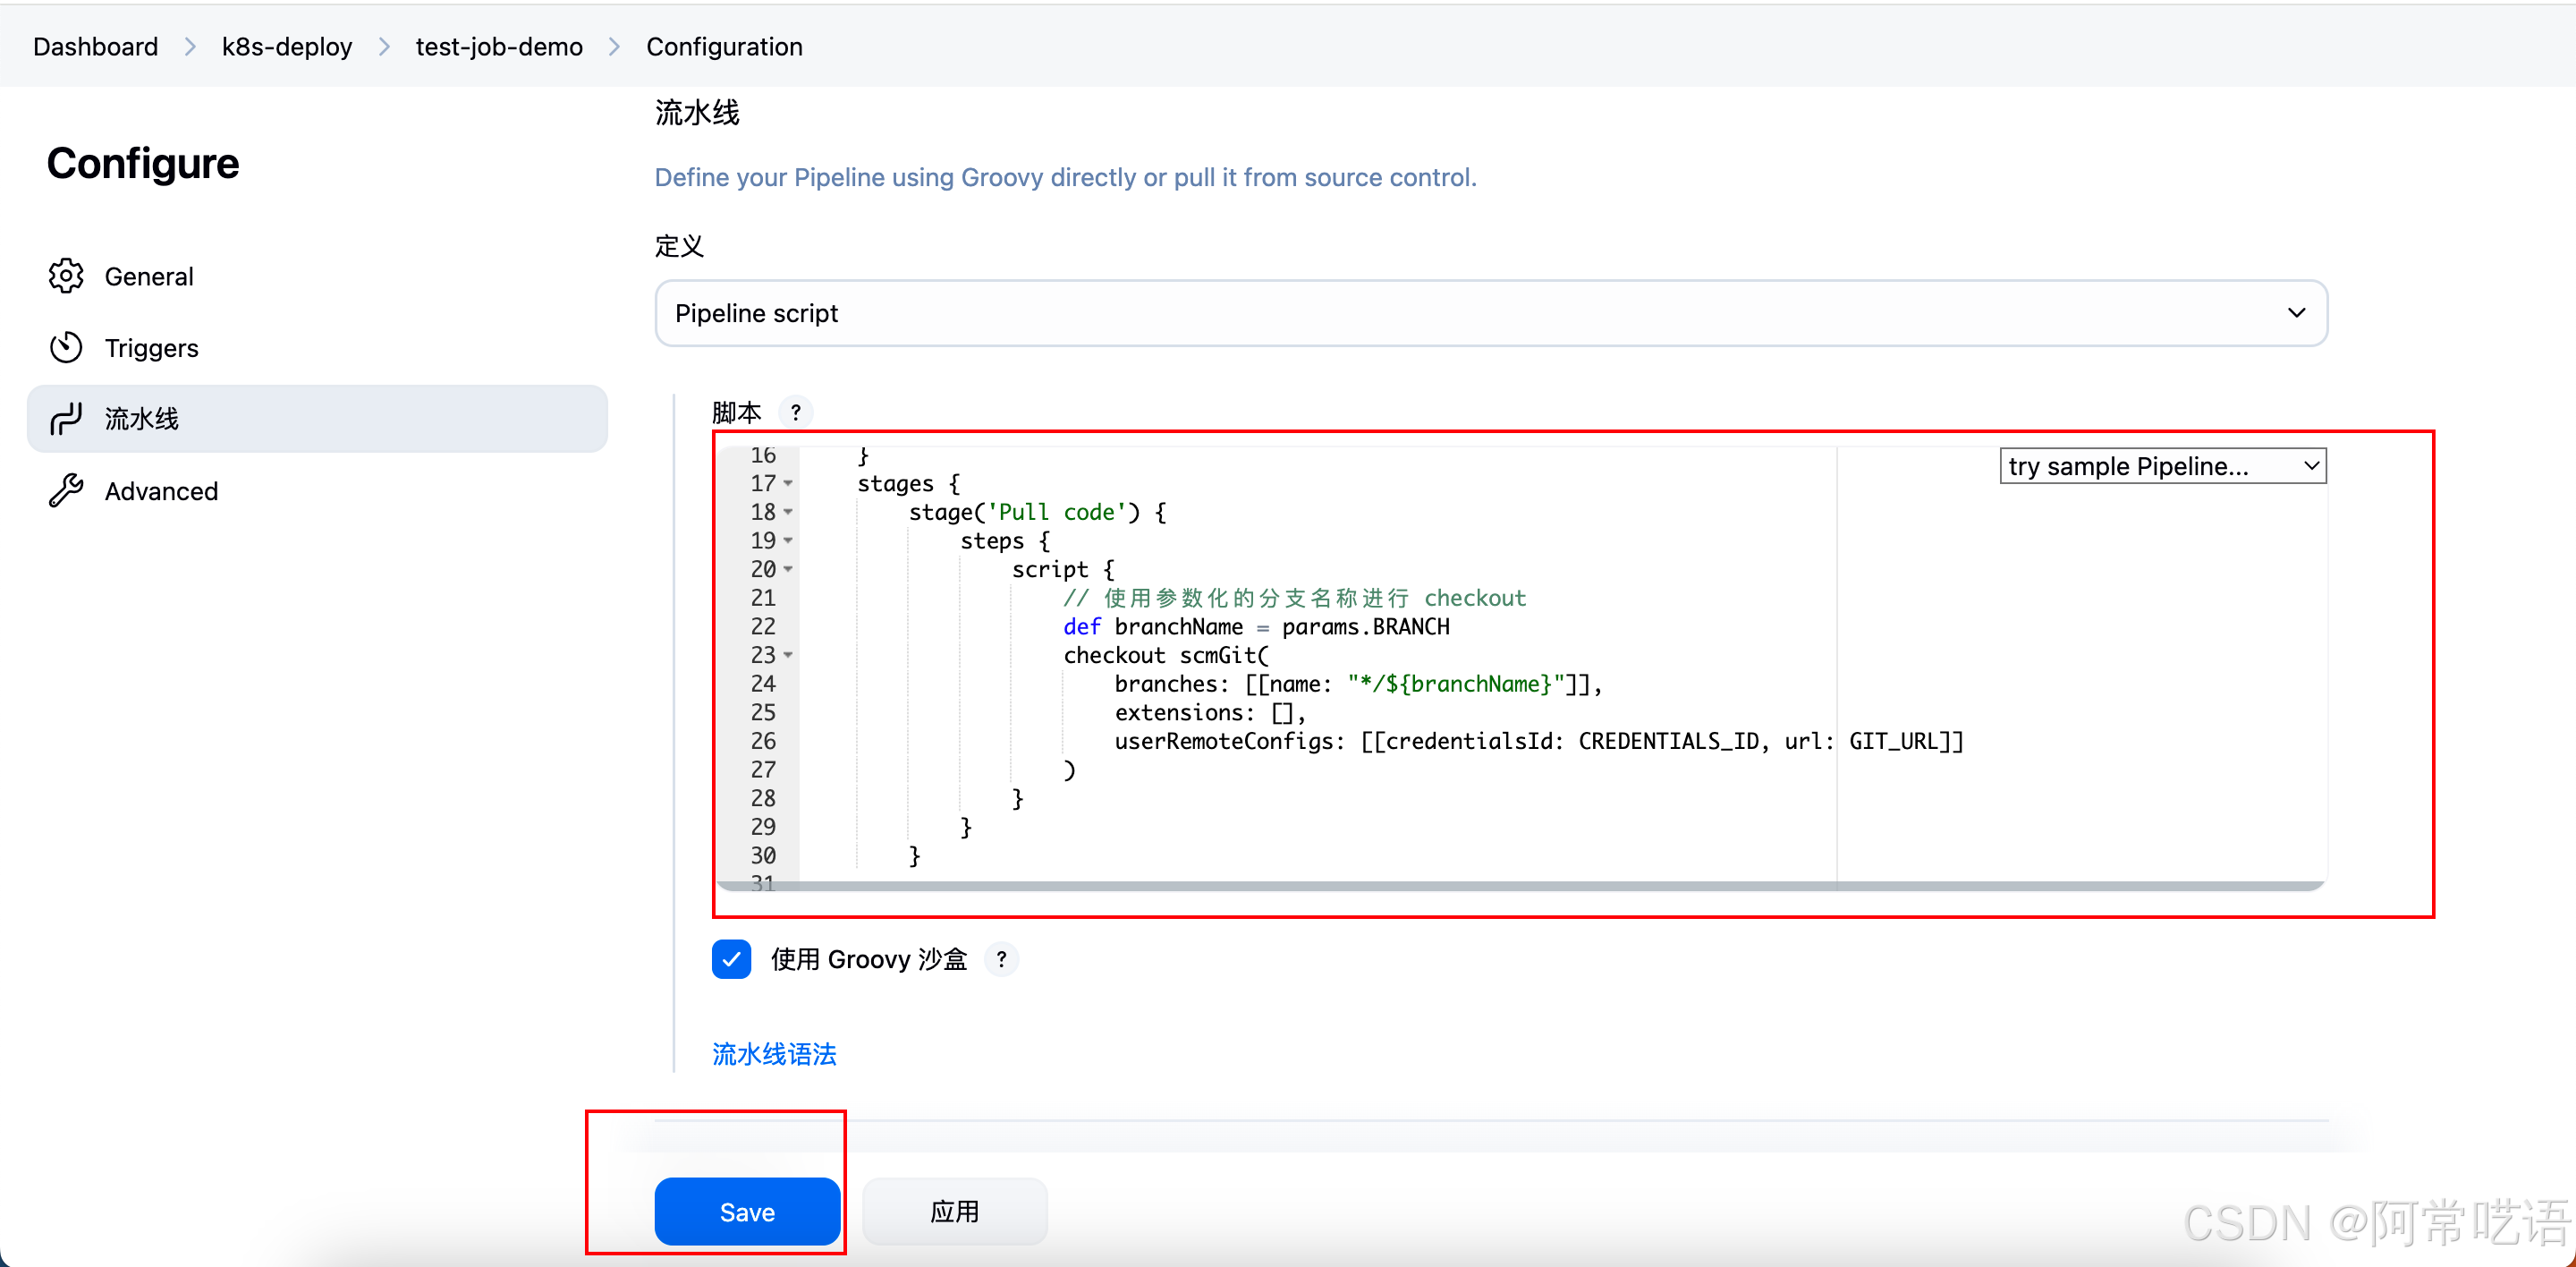Collapse the Pull code stage at line 18
2576x1267 pixels.
tap(789, 512)
